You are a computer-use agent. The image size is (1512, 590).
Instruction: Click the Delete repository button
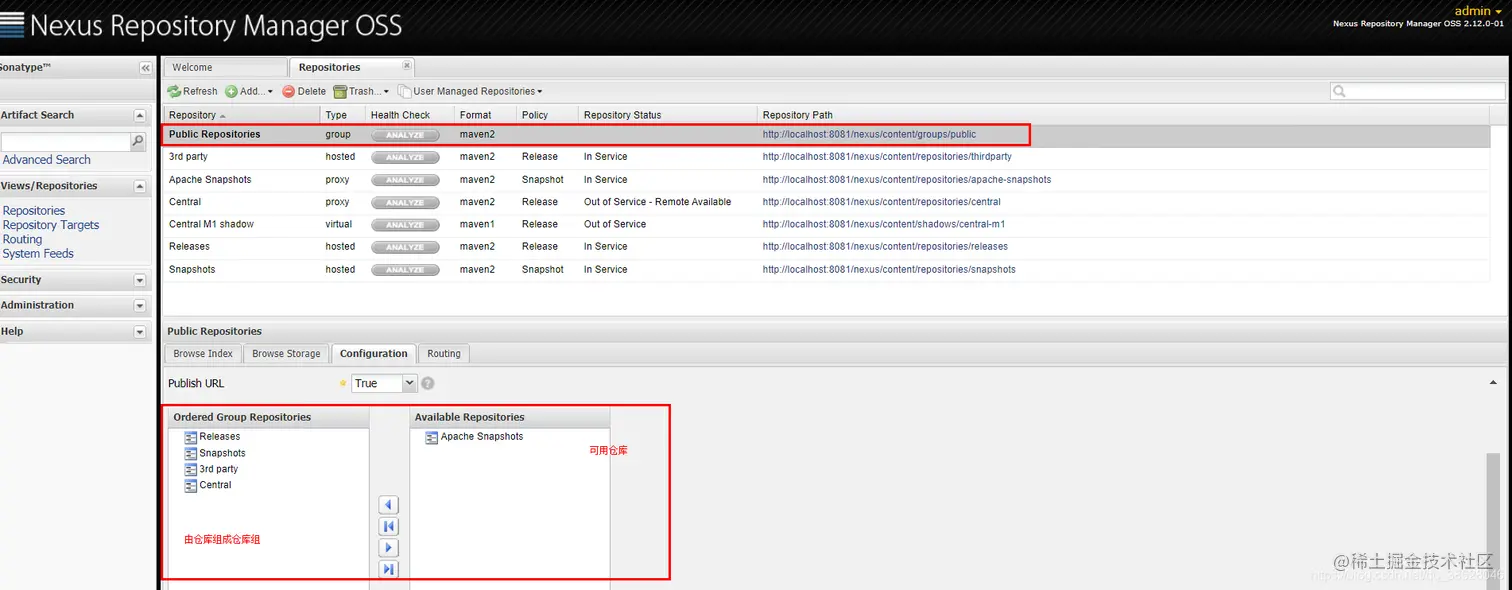(x=304, y=91)
